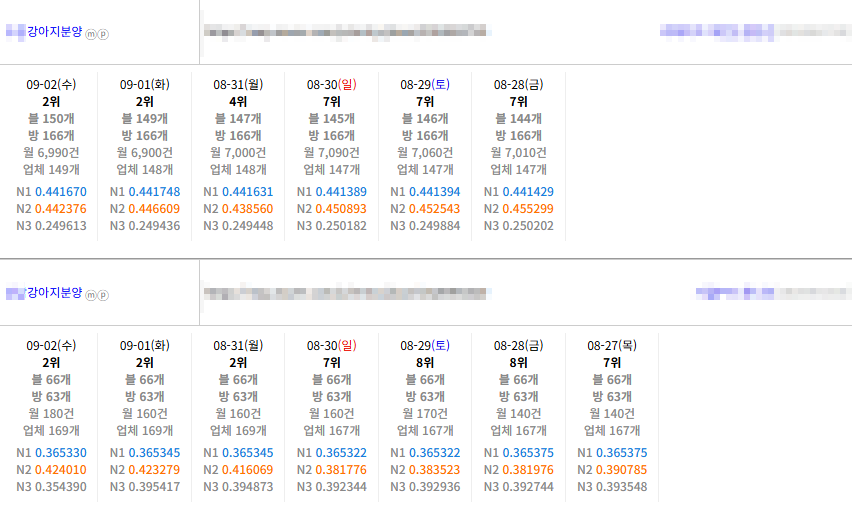Select N2 score 0.416069
852x509 pixels.
[x=248, y=469]
